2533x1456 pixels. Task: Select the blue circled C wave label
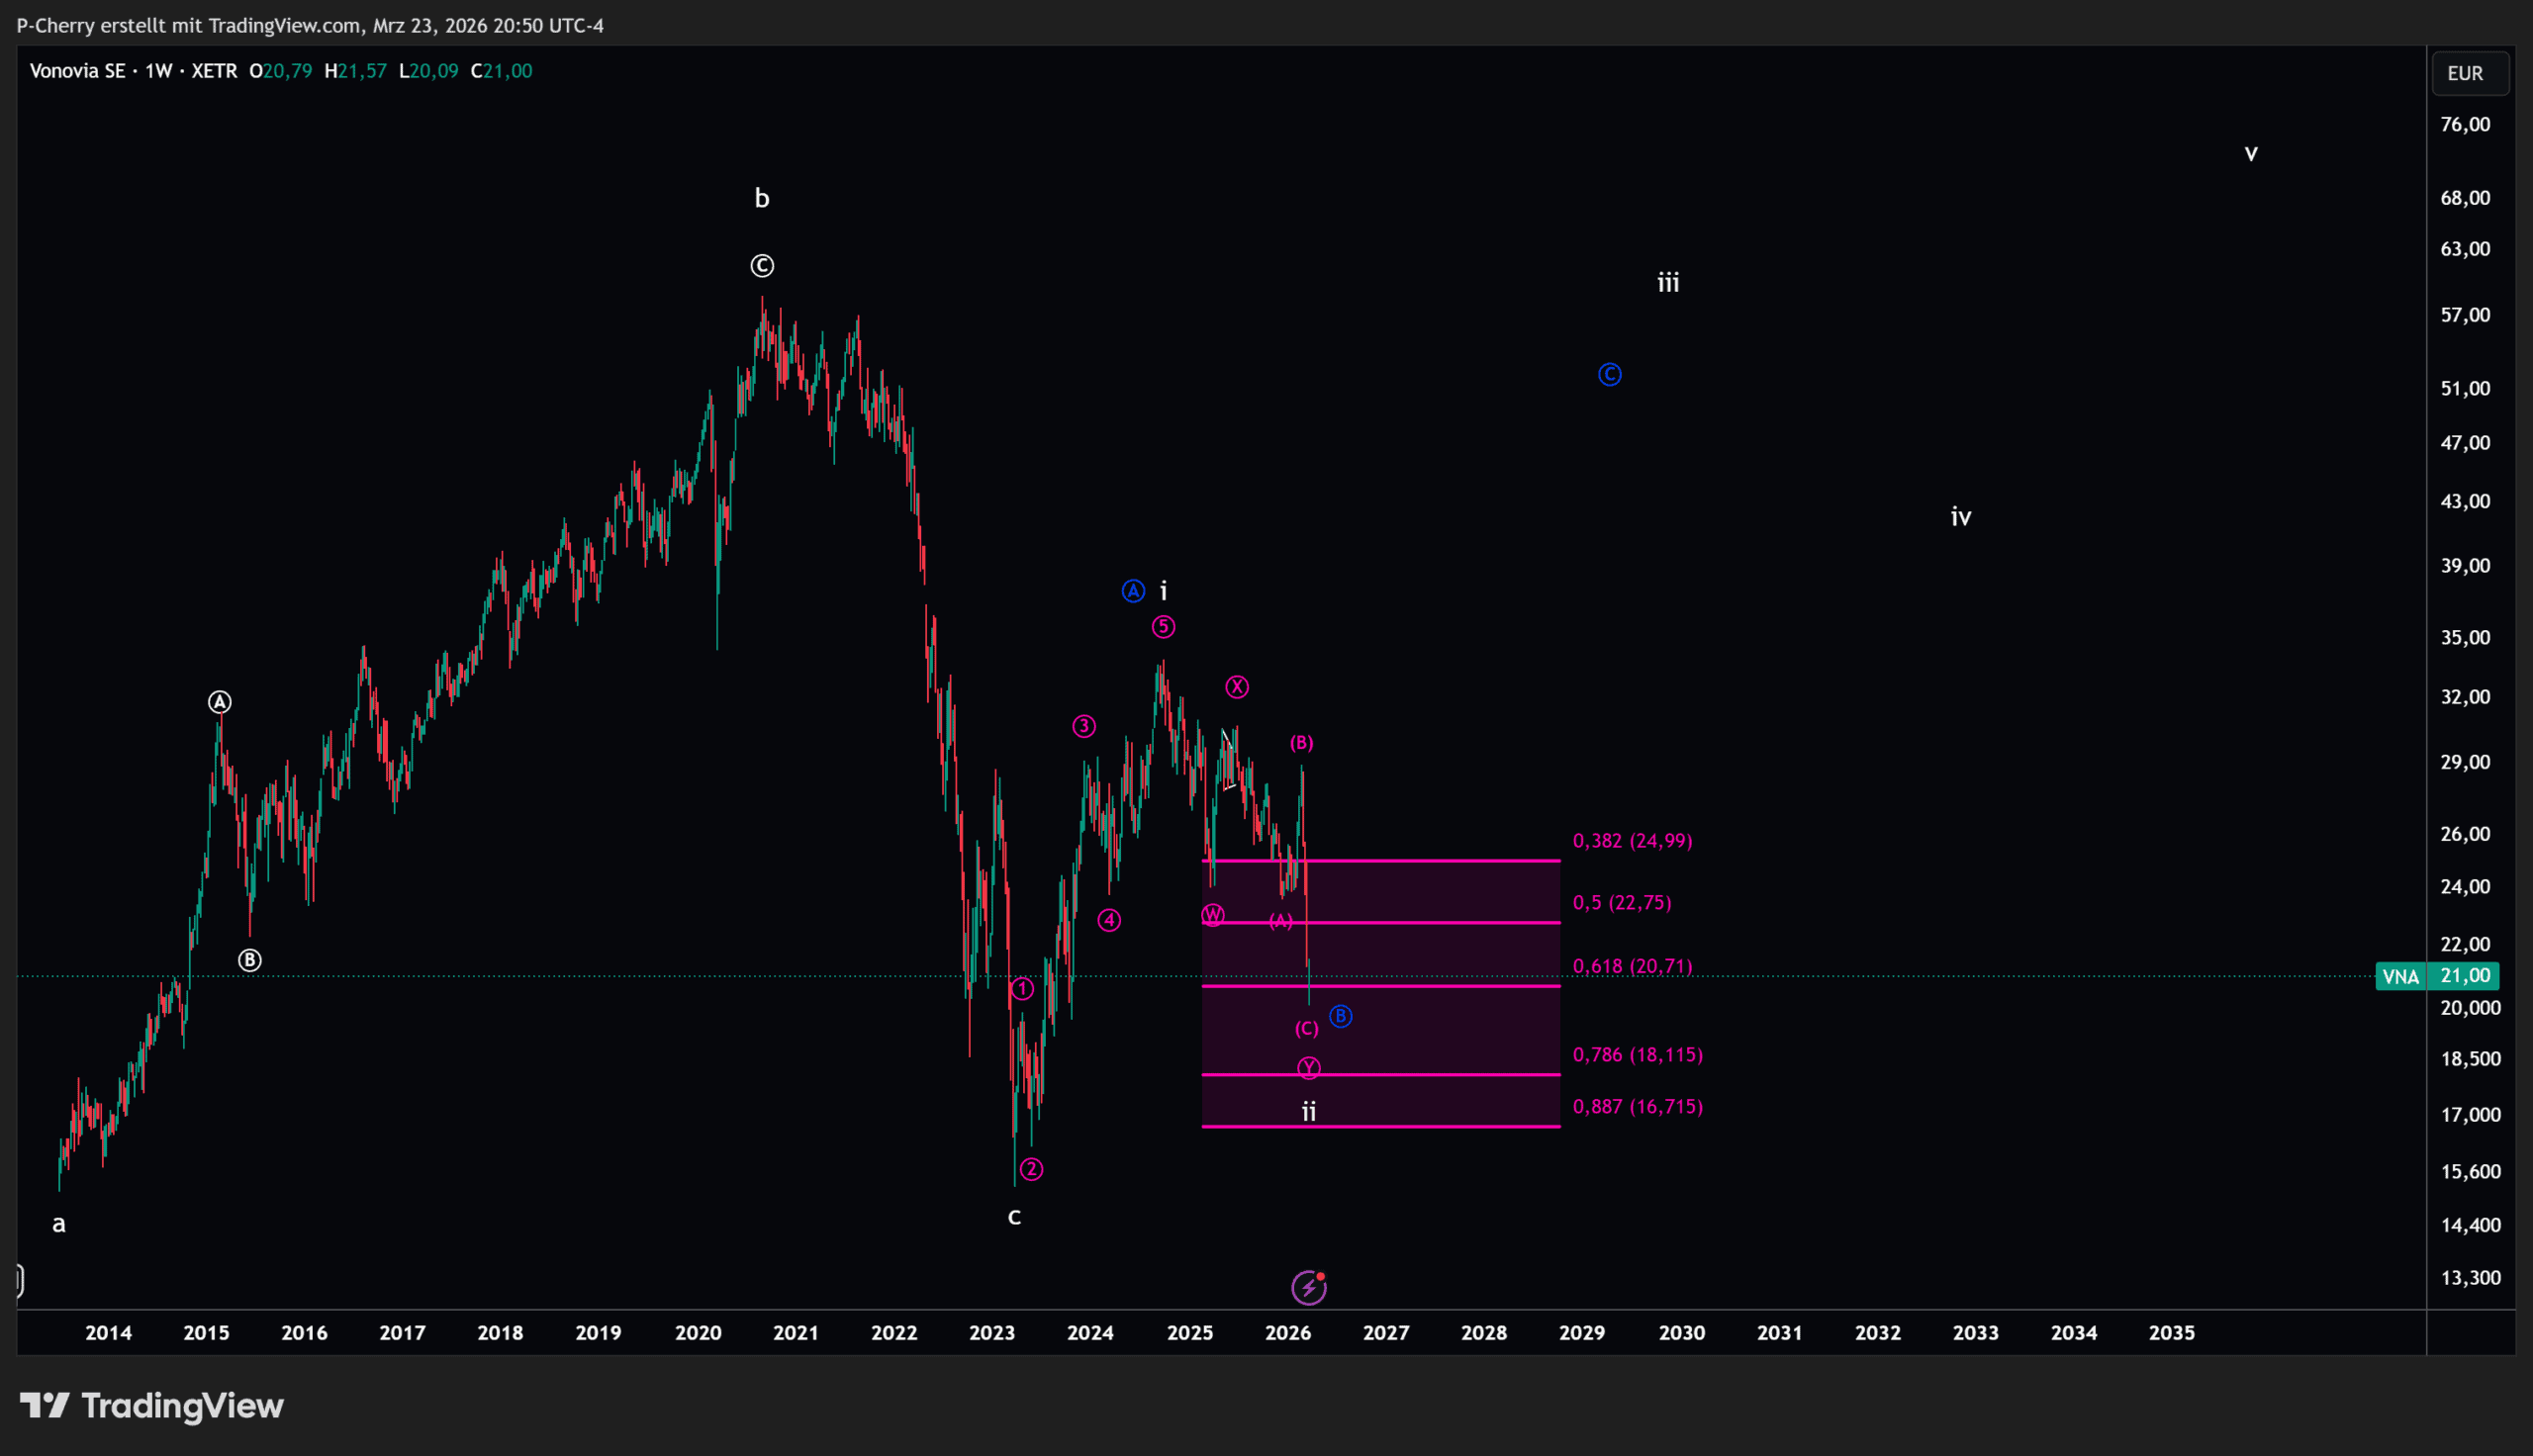(1609, 374)
